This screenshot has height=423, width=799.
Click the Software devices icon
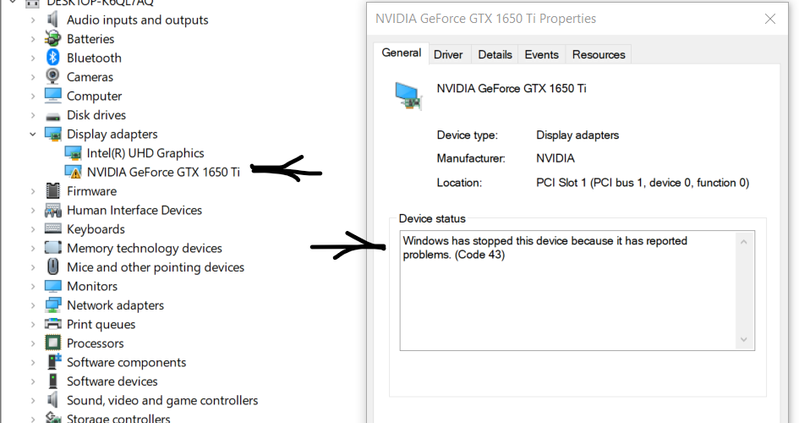pos(52,381)
